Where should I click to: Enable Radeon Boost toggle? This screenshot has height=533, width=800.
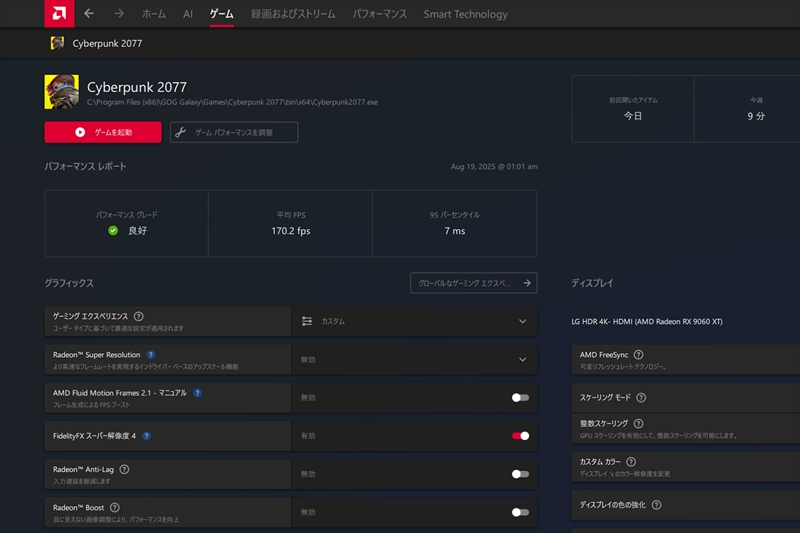pyautogui.click(x=520, y=512)
